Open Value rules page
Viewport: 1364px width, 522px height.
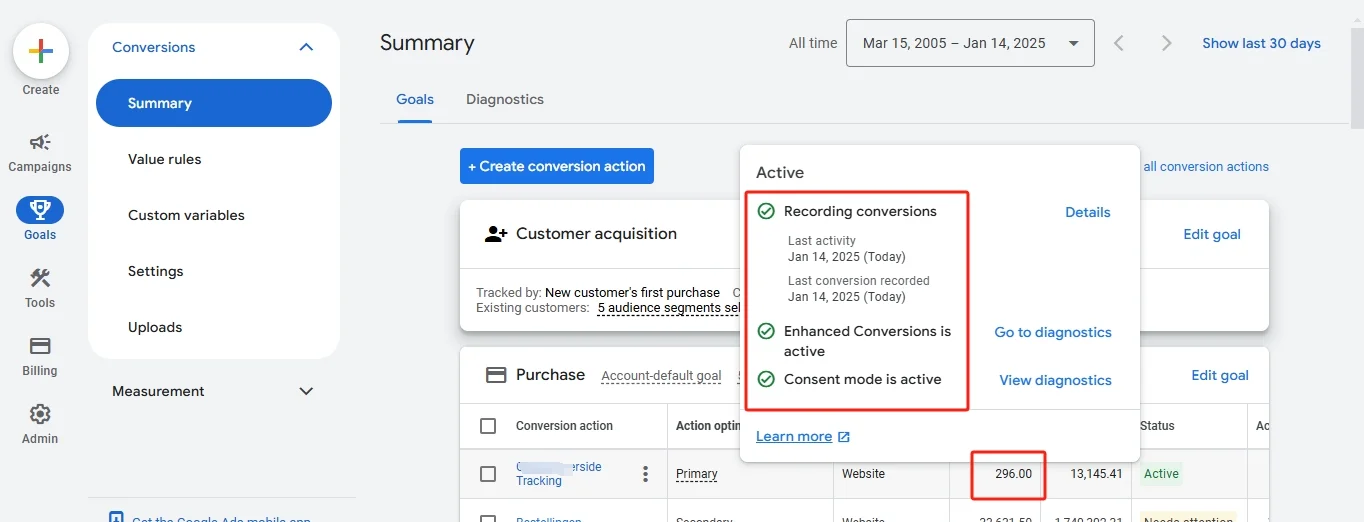point(164,159)
